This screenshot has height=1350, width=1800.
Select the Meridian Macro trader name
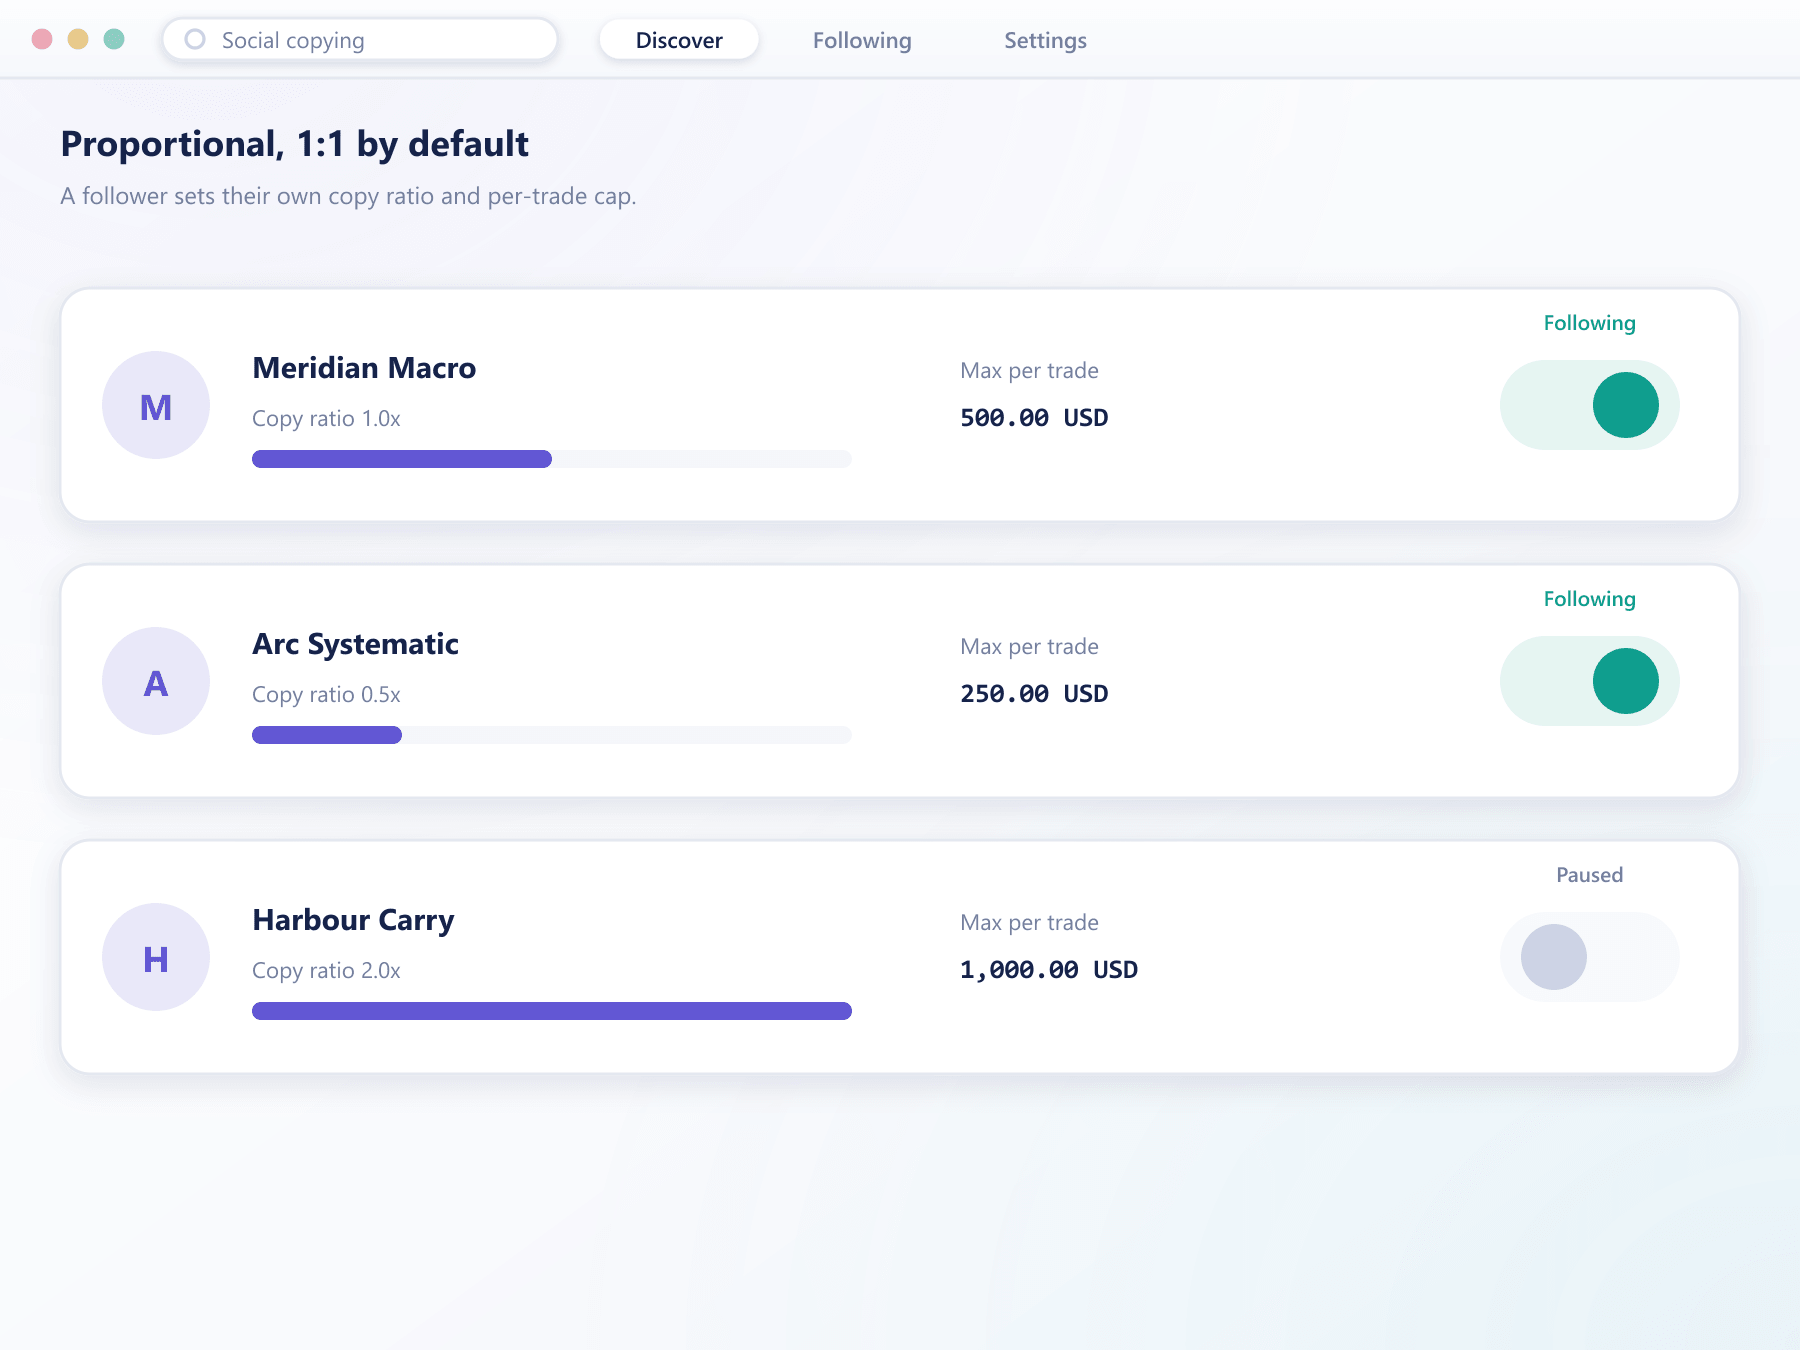[364, 368]
